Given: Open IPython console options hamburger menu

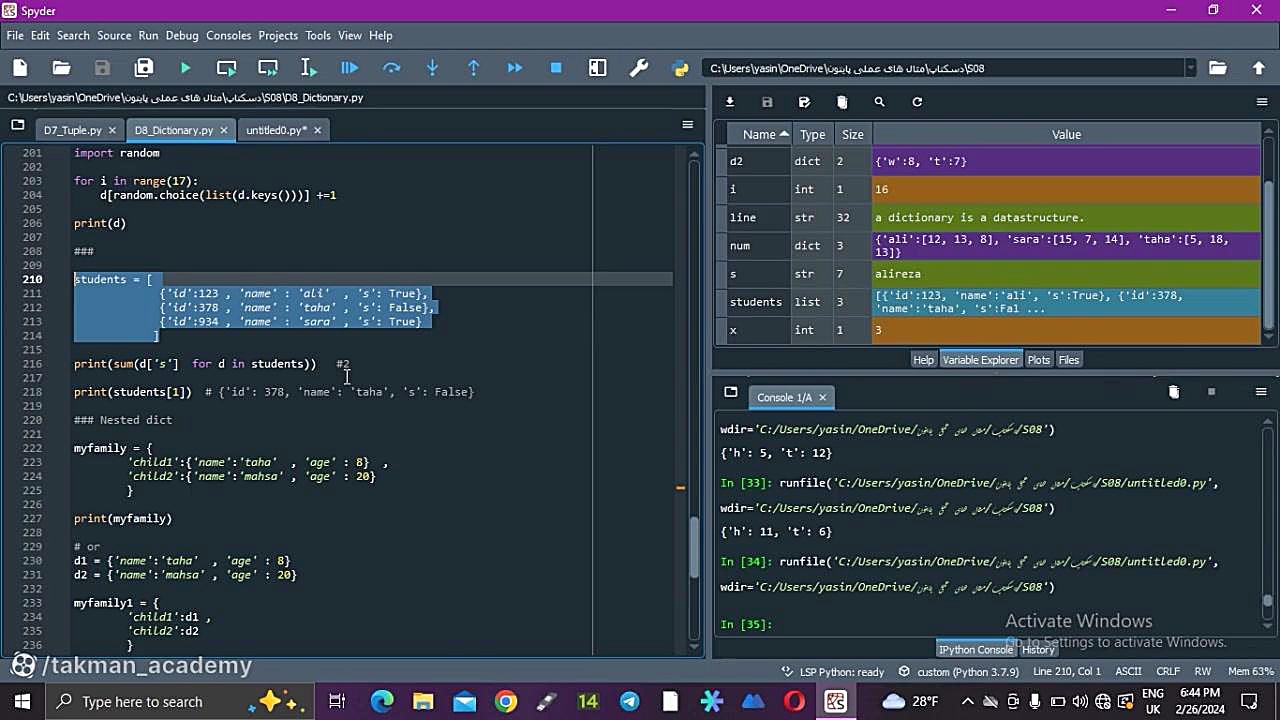Looking at the screenshot, I should point(1261,392).
